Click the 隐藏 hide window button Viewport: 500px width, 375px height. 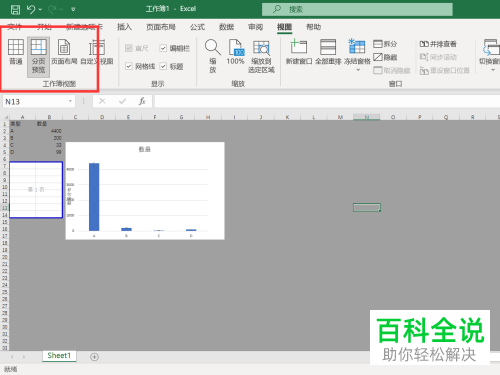[385, 57]
